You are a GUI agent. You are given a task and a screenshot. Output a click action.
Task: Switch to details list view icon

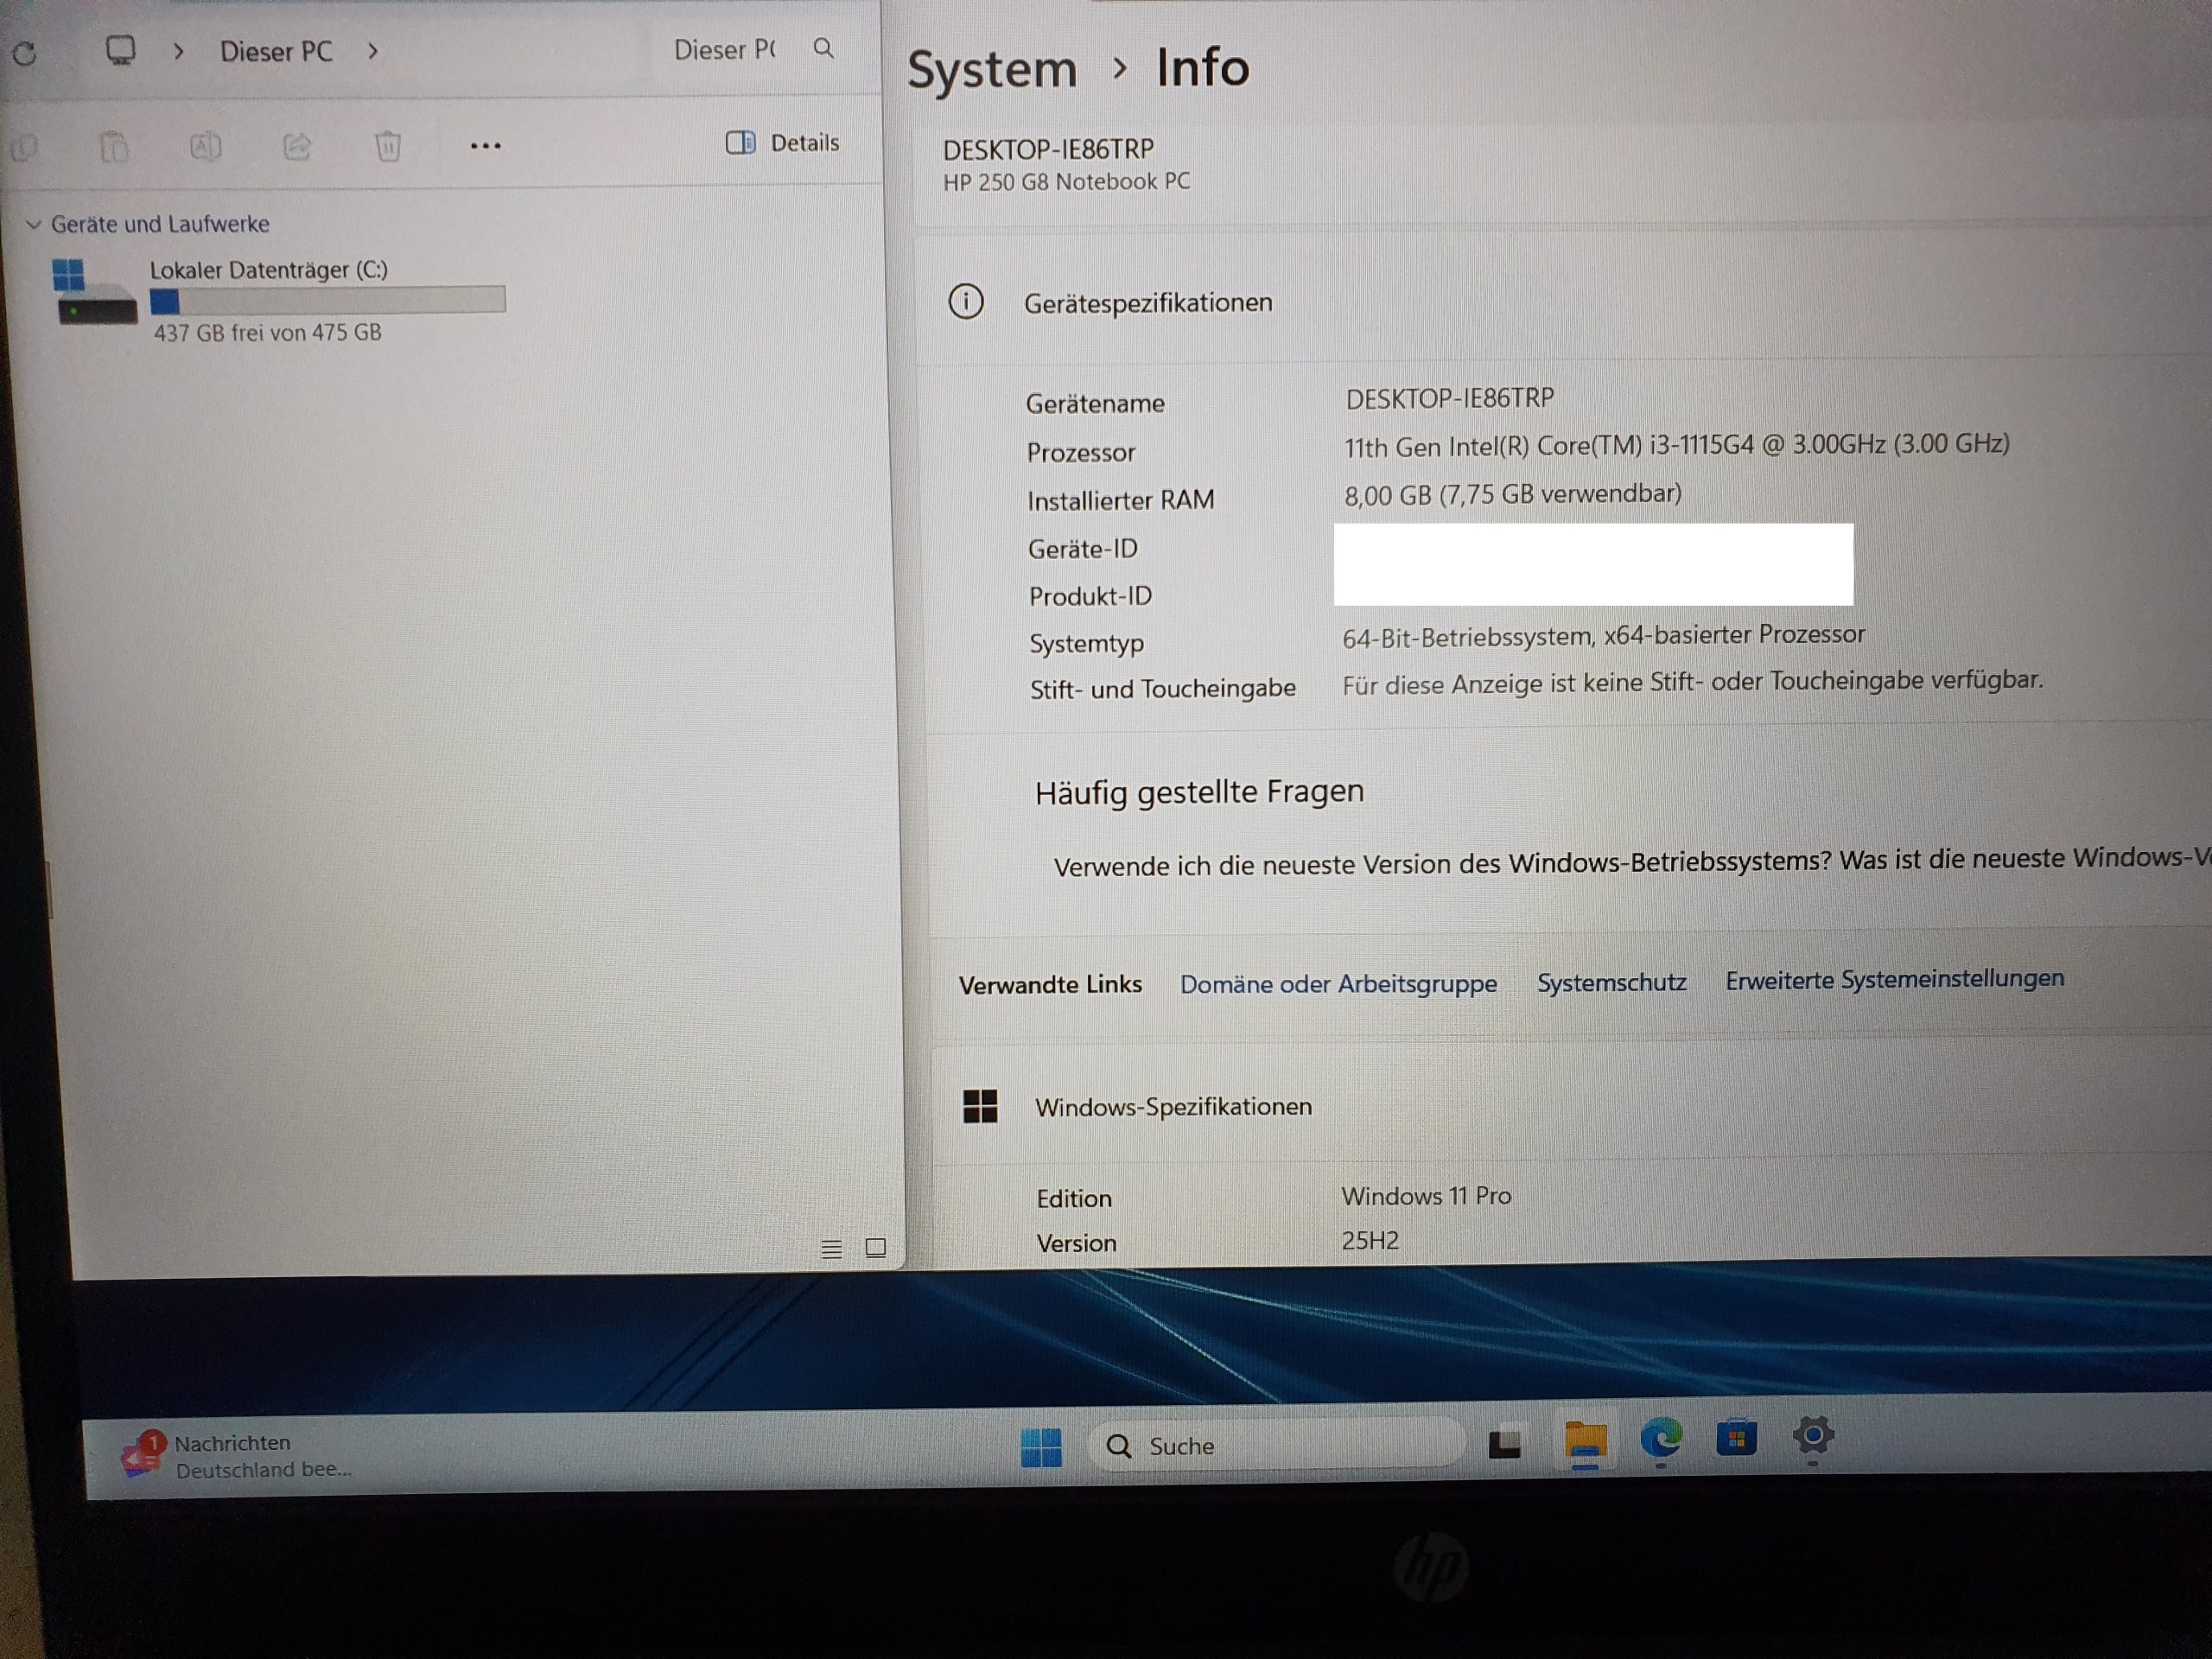coord(831,1248)
